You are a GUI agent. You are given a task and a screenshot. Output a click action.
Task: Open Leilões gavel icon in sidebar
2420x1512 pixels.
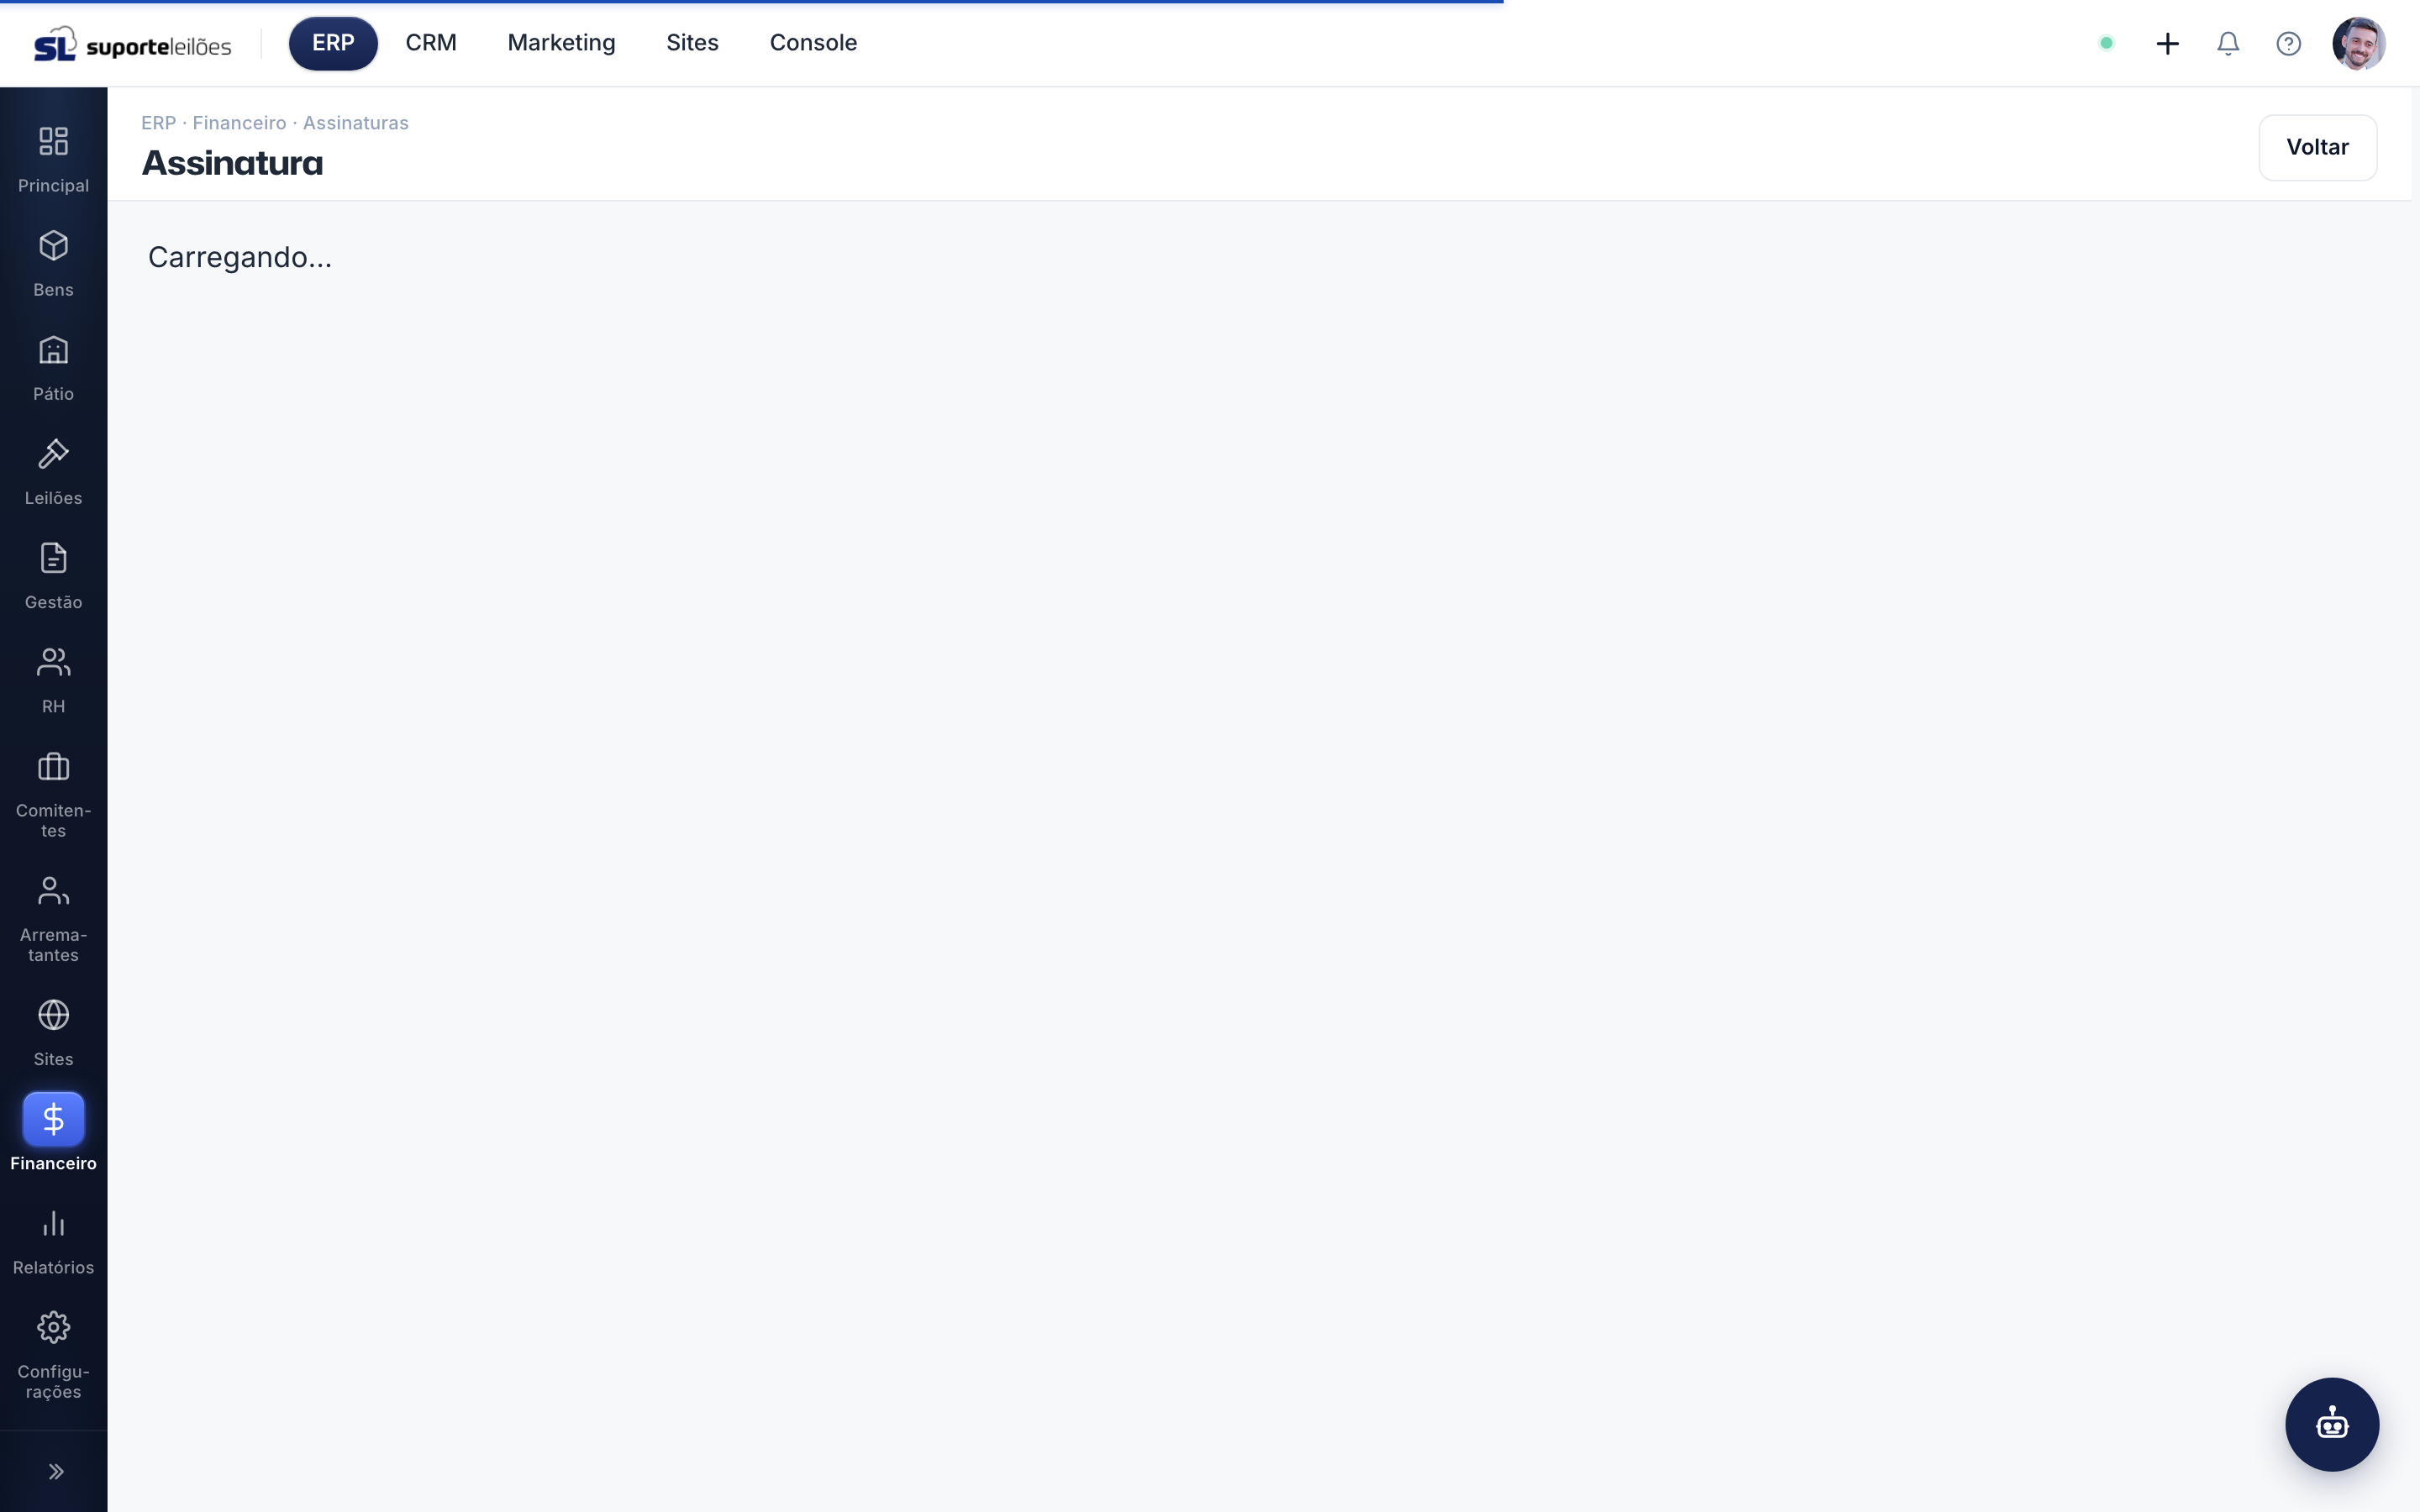[x=53, y=453]
